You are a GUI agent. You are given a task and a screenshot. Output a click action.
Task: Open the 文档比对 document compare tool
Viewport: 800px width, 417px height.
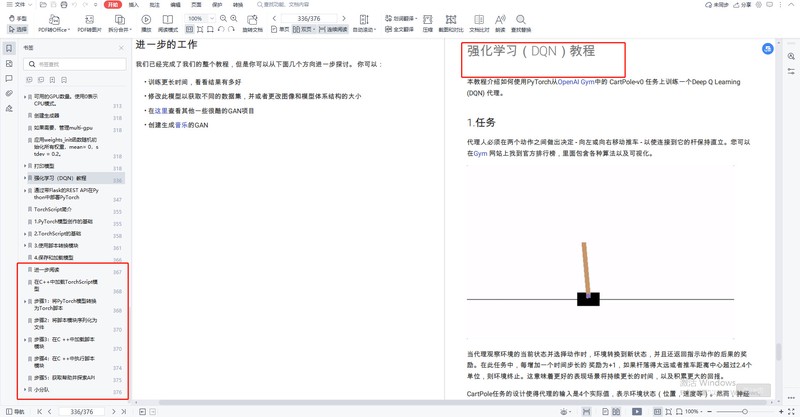[x=479, y=23]
